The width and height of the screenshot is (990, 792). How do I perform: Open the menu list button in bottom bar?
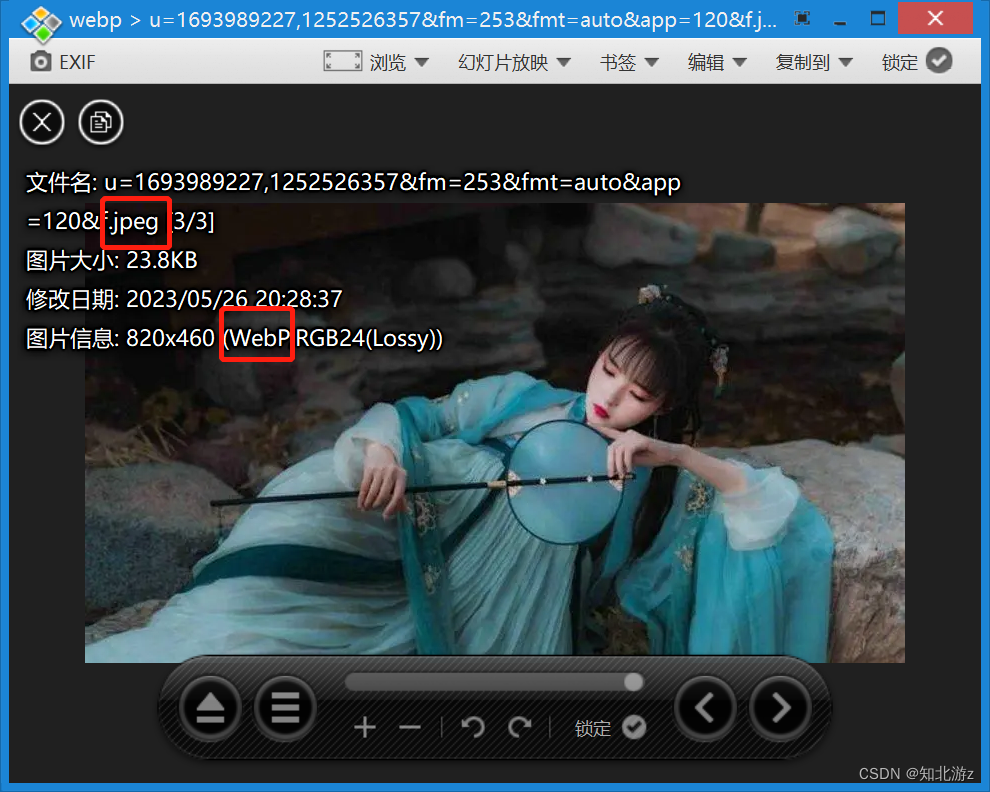[285, 709]
